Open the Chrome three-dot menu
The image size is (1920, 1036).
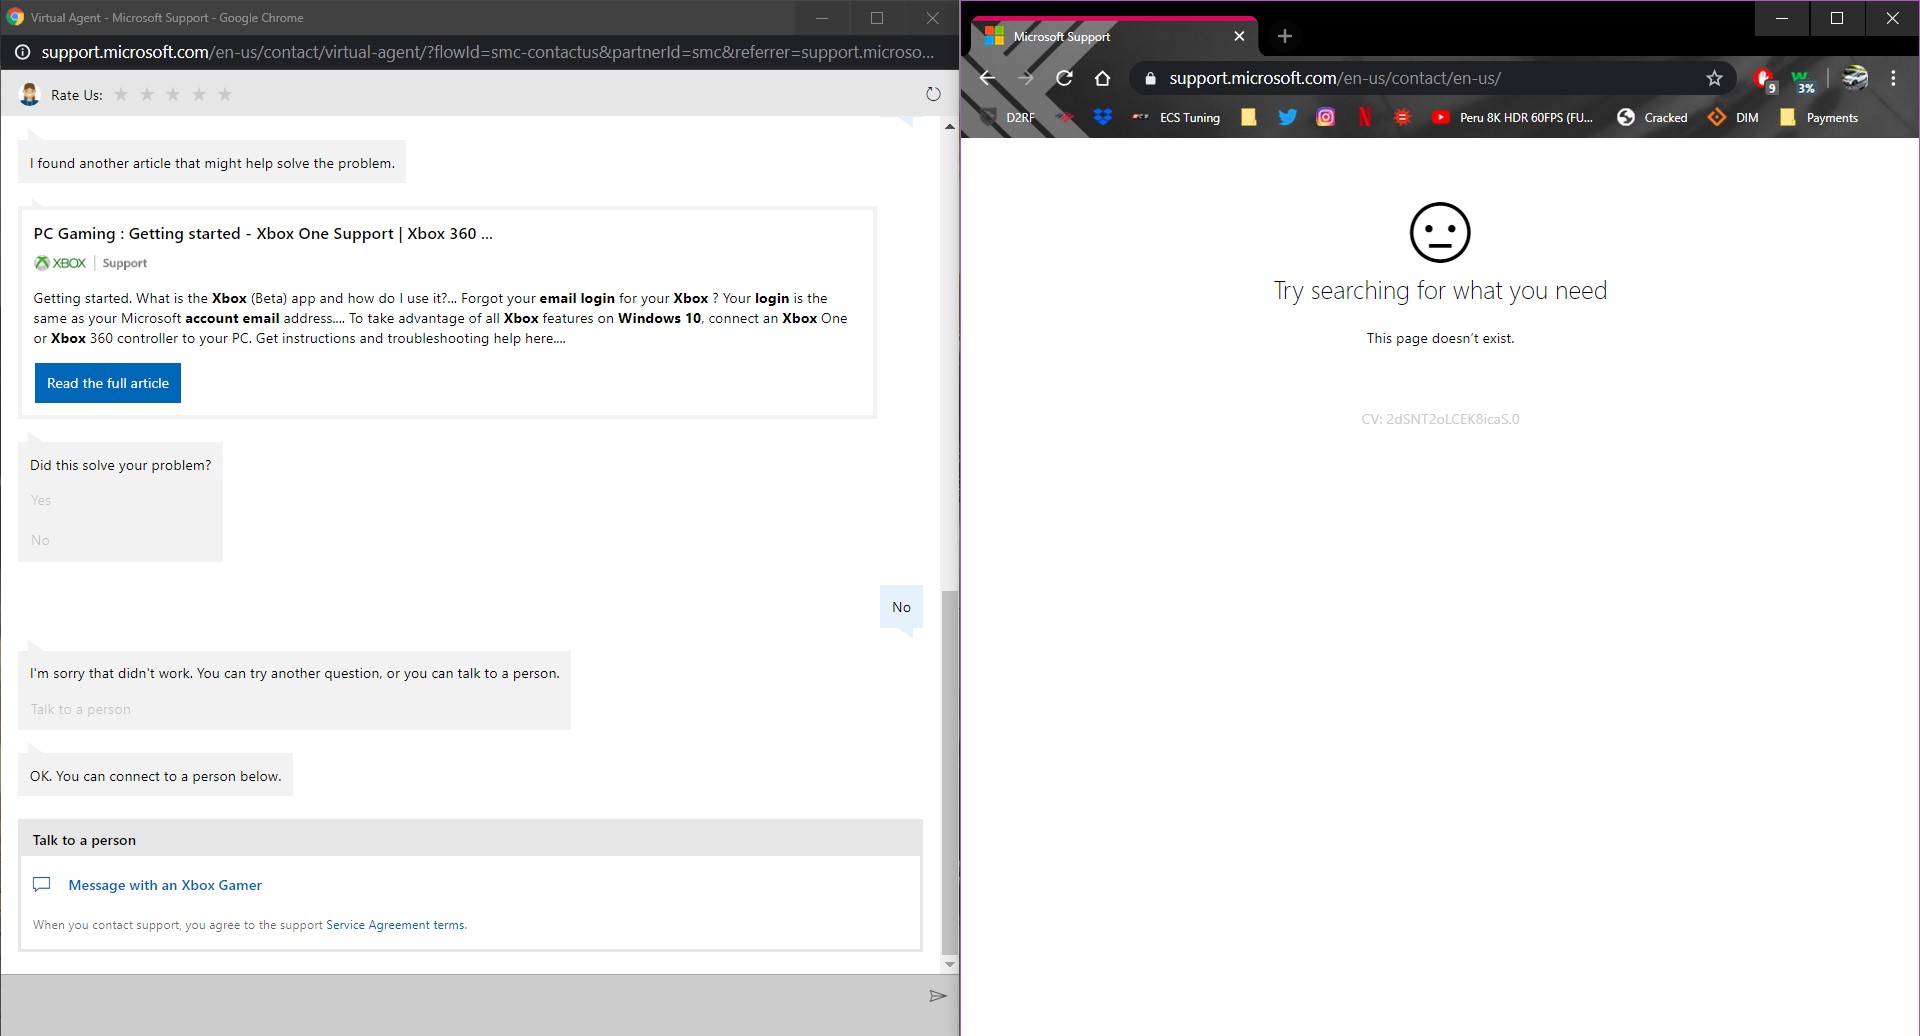tap(1893, 78)
